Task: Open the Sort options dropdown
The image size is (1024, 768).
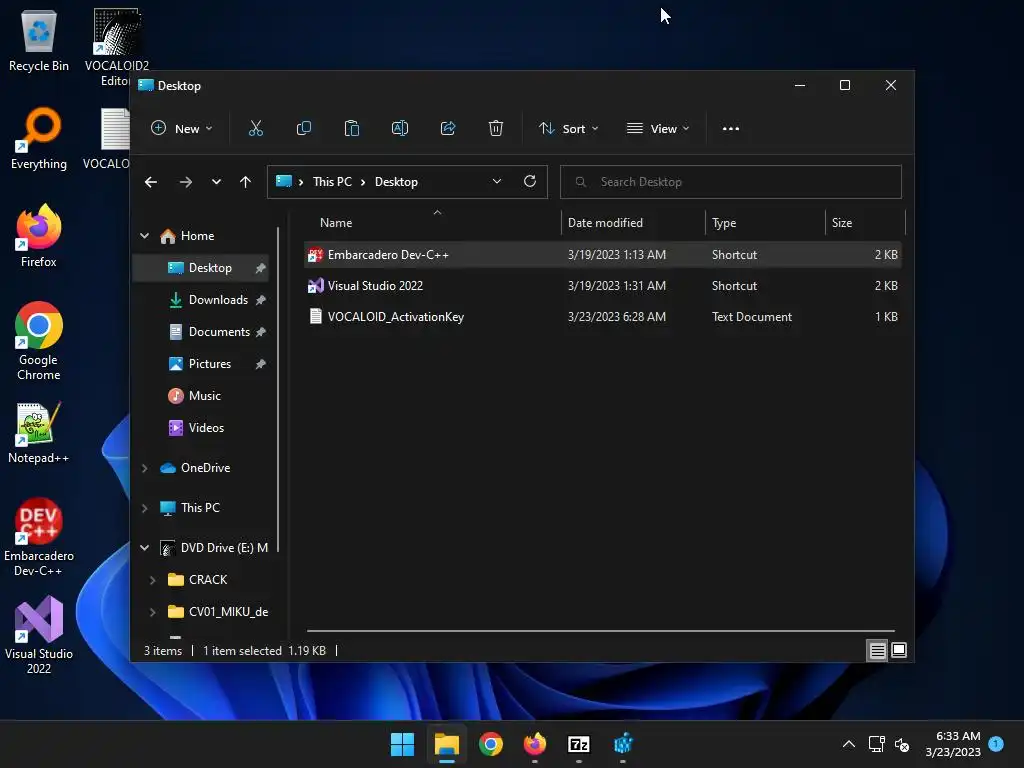Action: 568,129
